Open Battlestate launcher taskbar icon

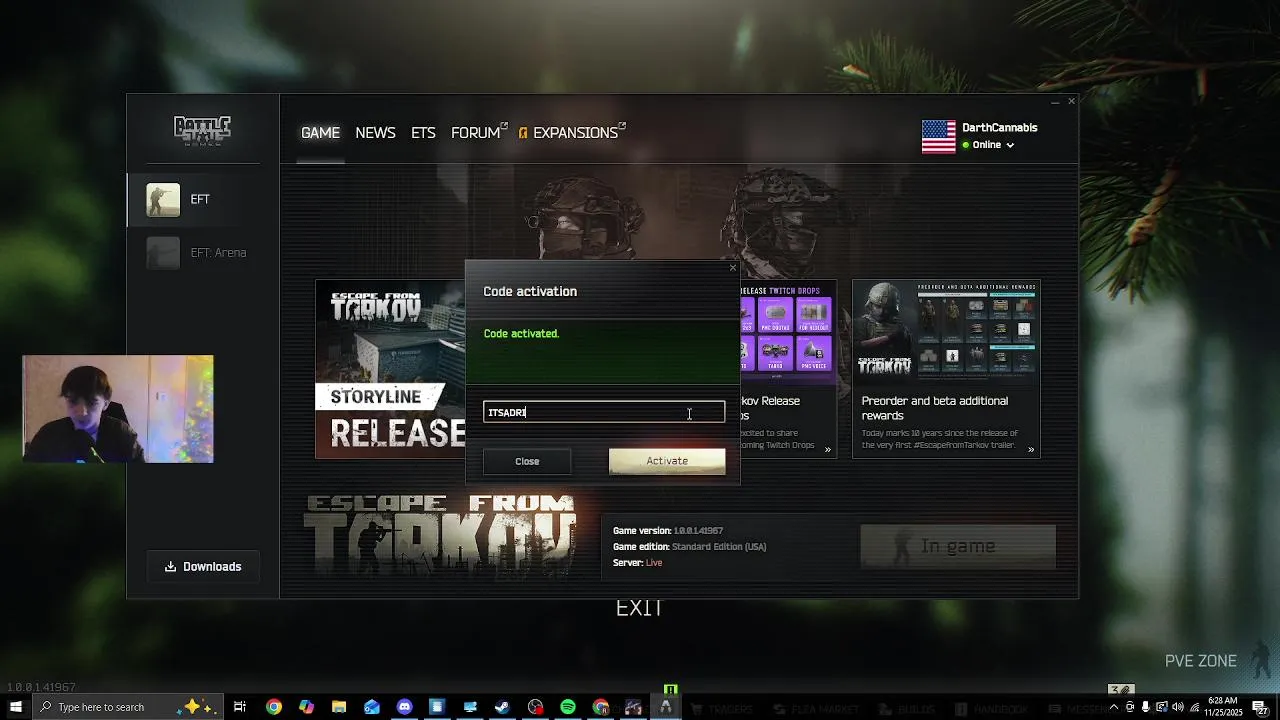(666, 707)
